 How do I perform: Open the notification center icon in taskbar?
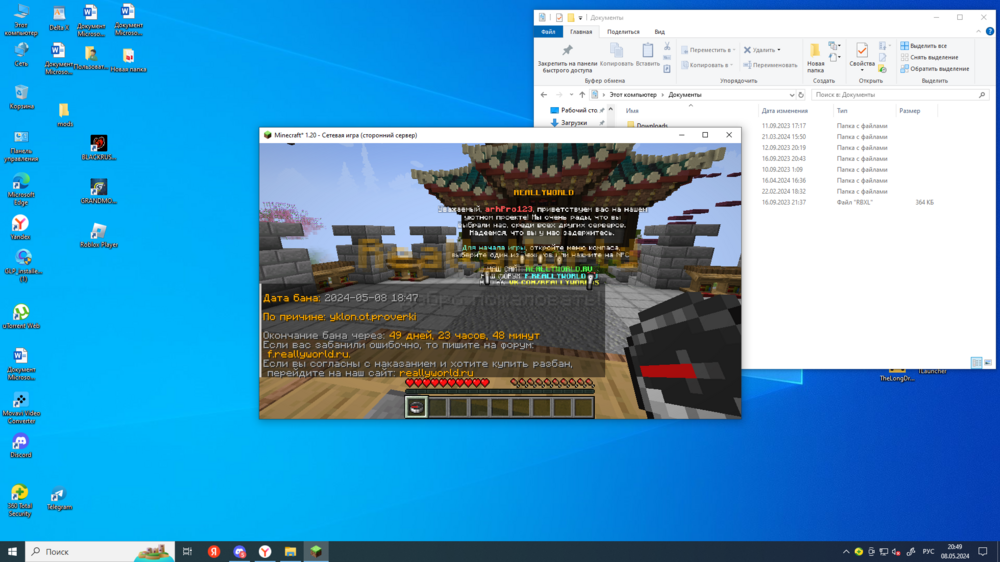pos(983,552)
